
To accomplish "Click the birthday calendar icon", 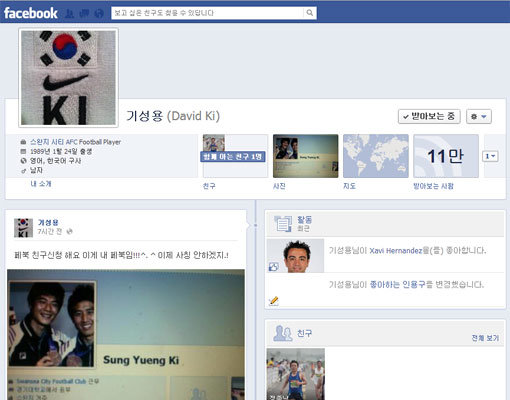I will [23, 151].
